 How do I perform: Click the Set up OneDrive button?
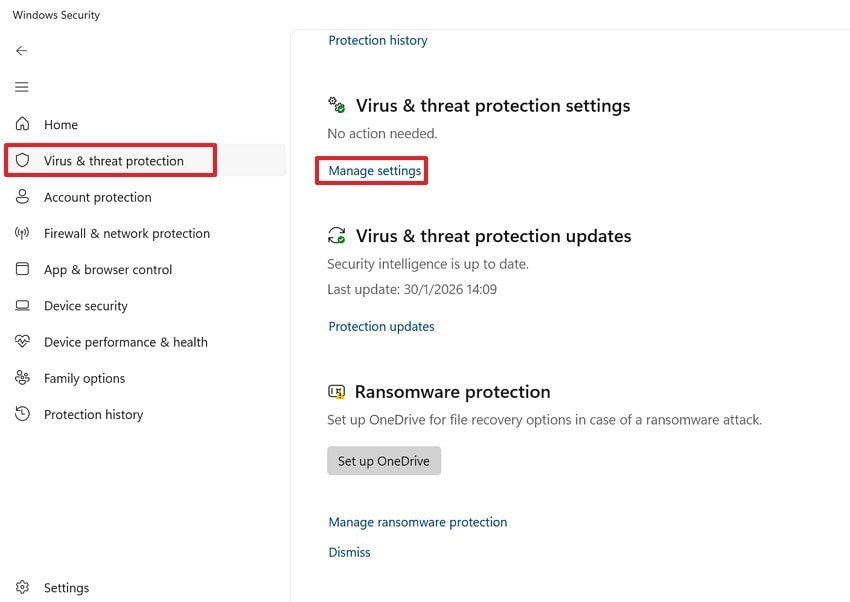click(x=383, y=461)
